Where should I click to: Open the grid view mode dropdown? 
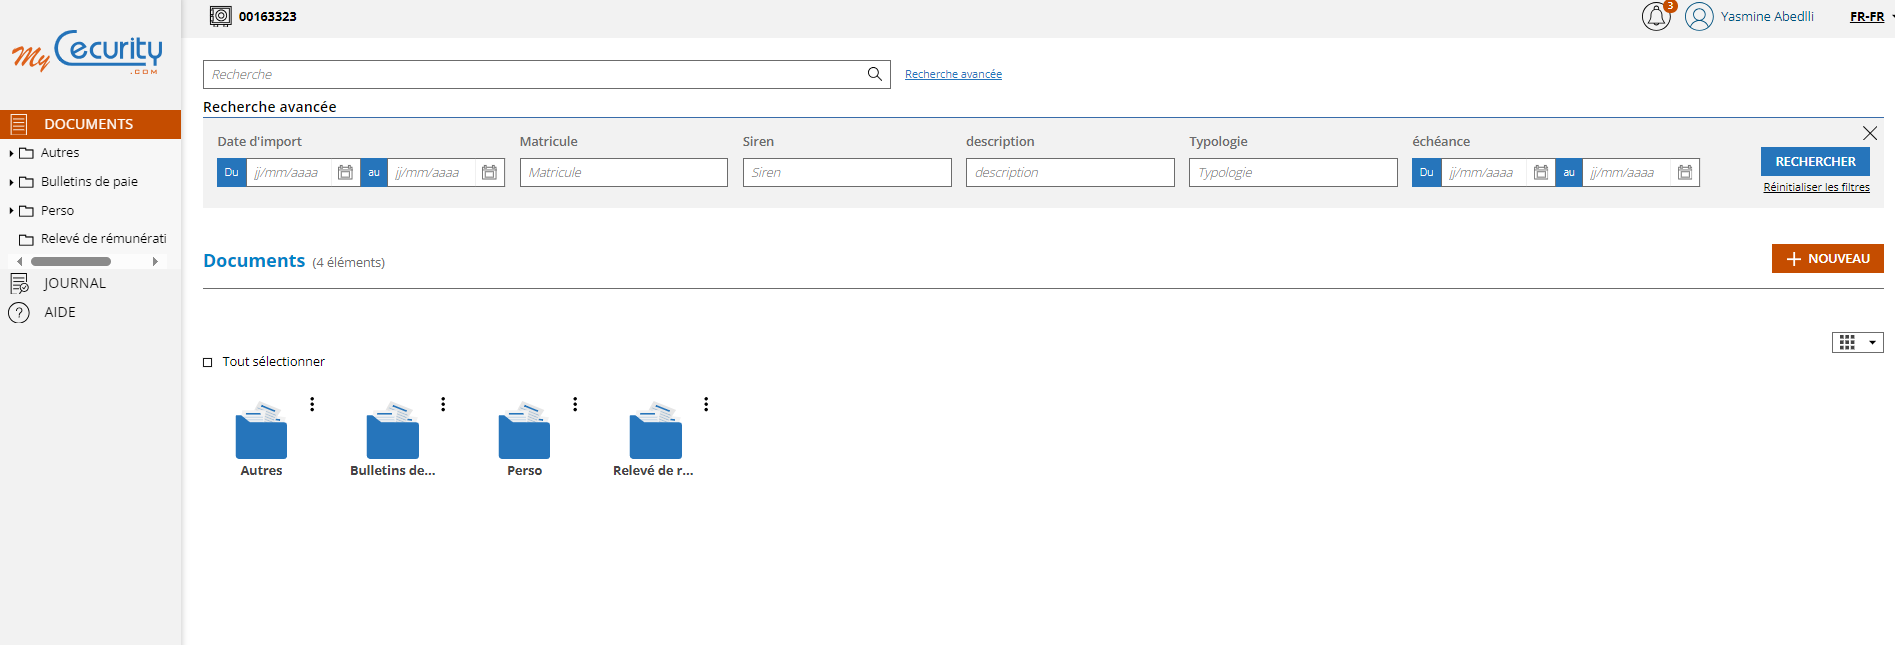click(1857, 342)
